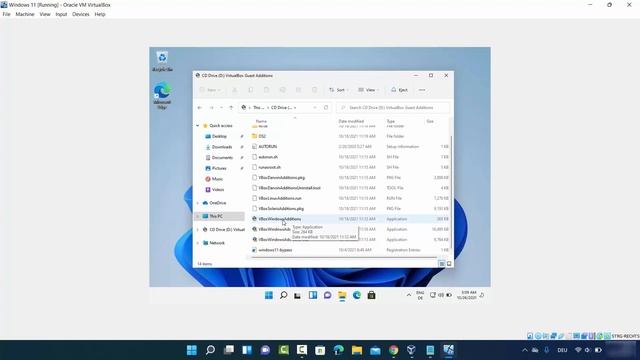The width and height of the screenshot is (640, 360).
Task: Switch to details view icon in status bar
Action: click(442, 264)
